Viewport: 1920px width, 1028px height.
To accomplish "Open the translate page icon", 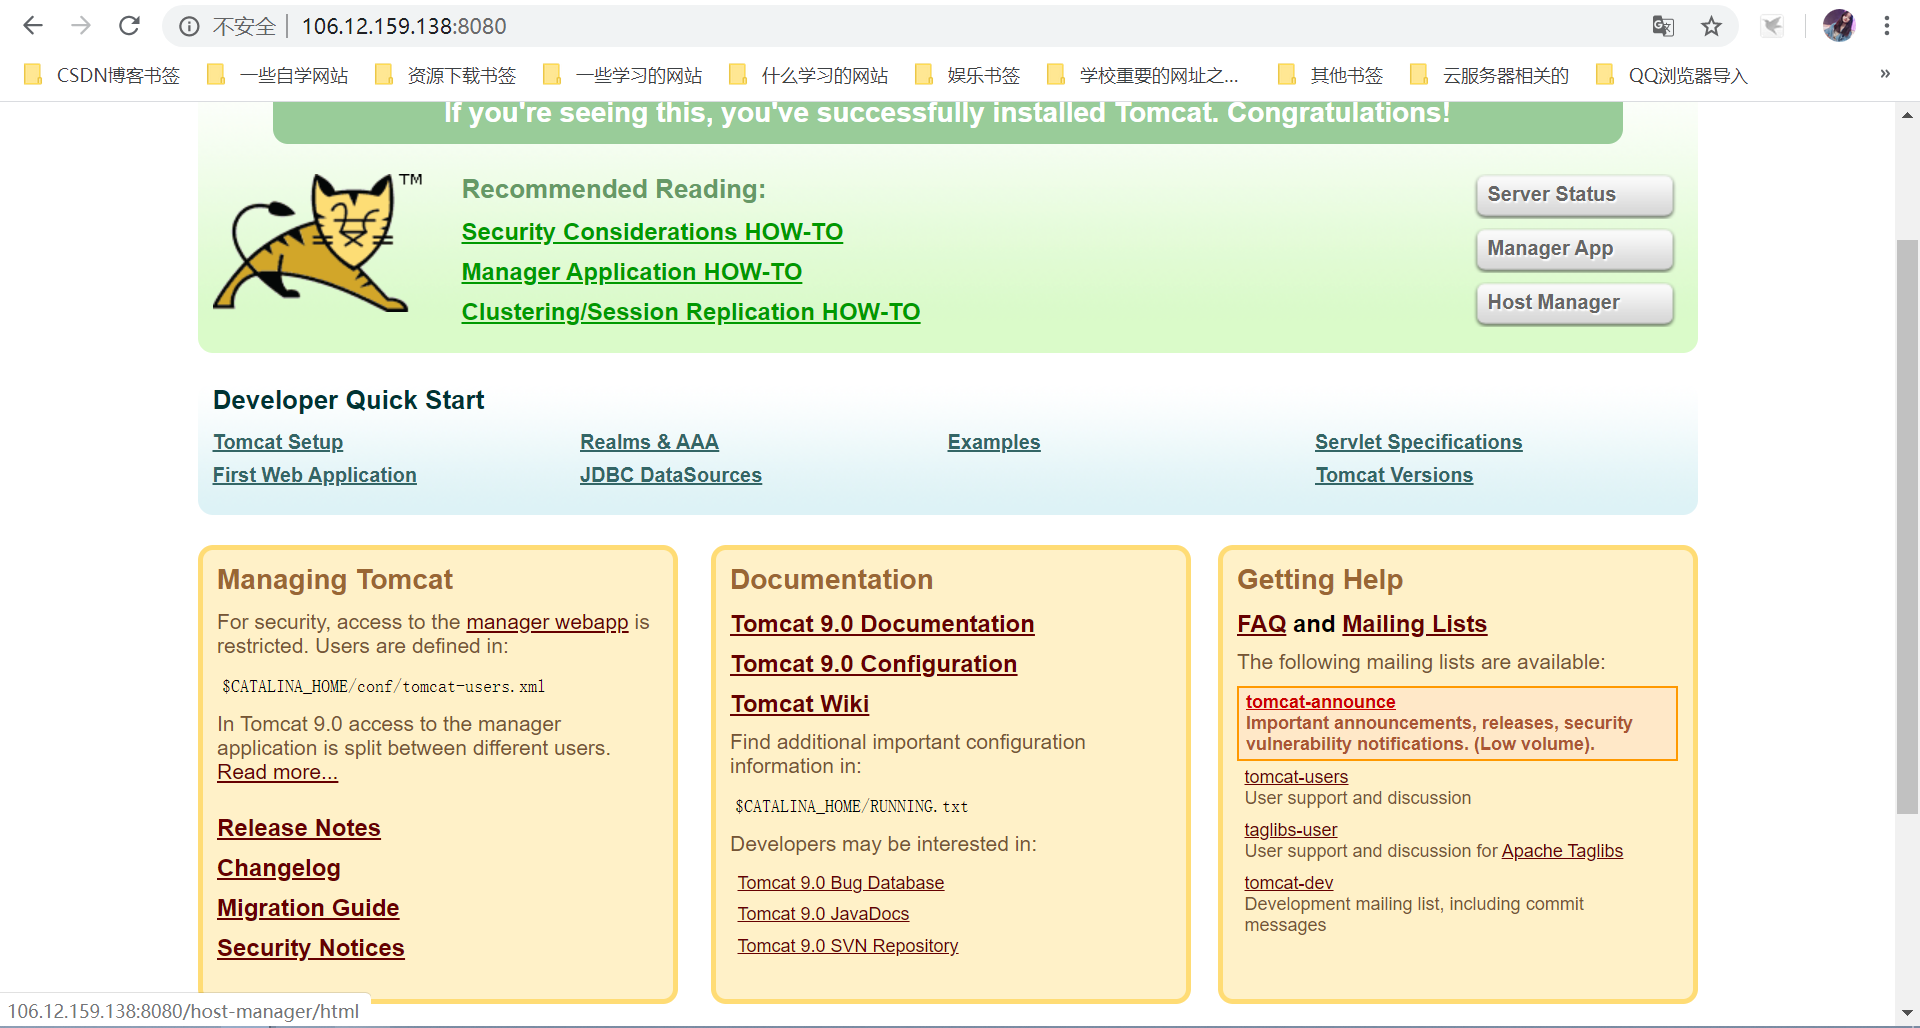I will click(x=1663, y=26).
